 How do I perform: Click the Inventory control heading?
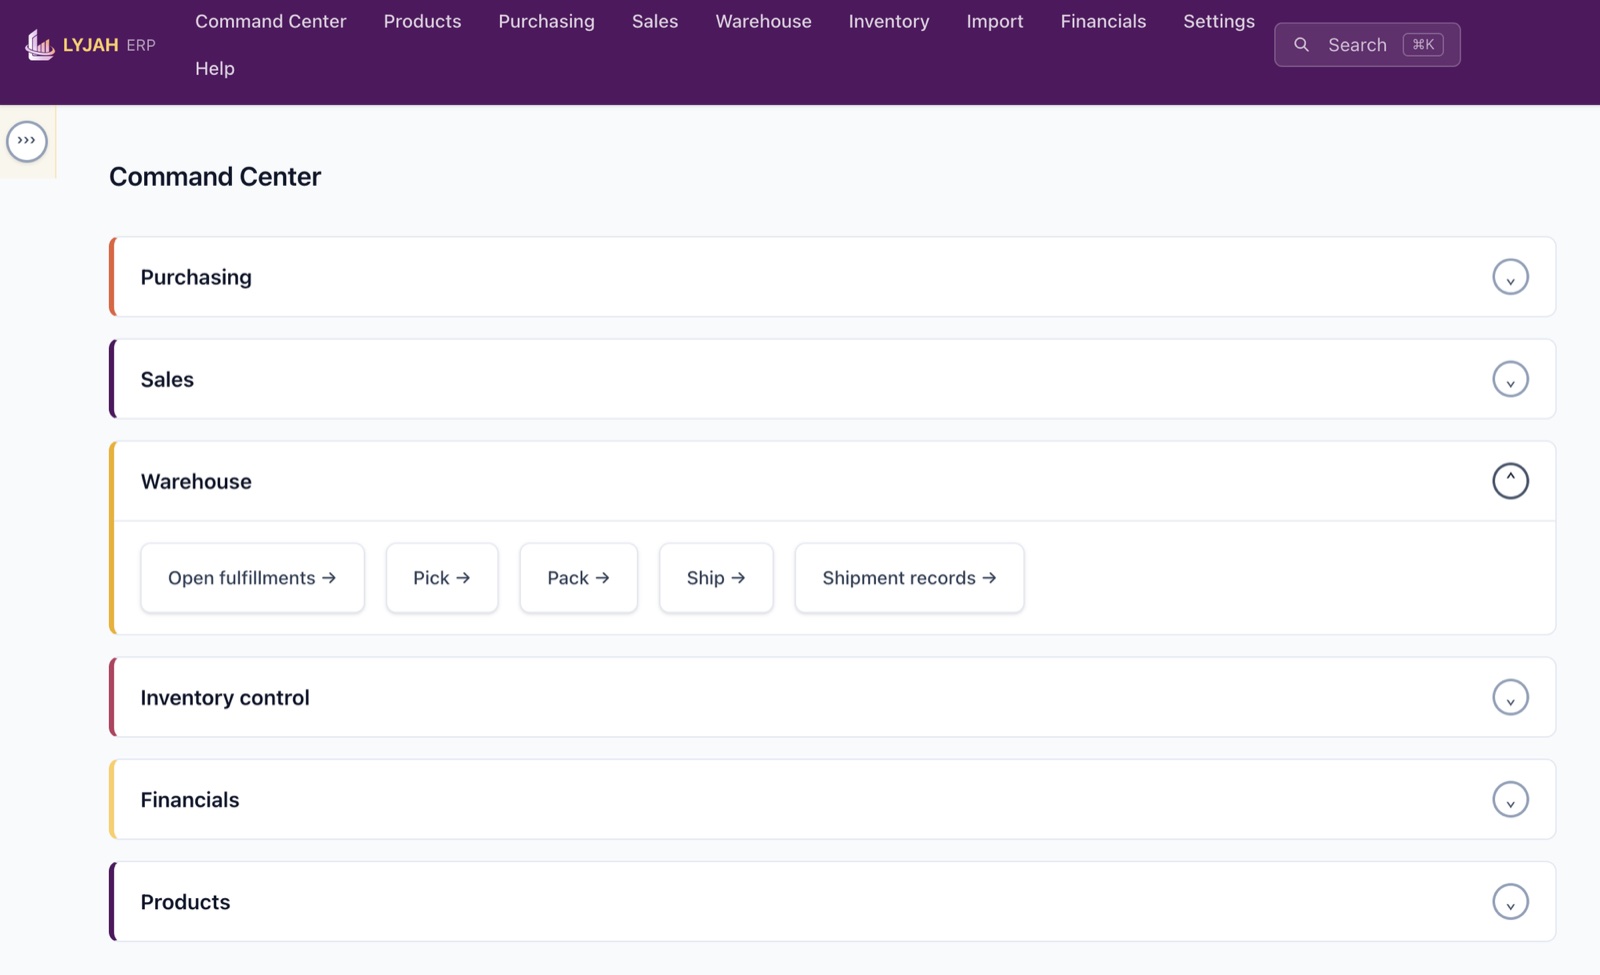(x=225, y=697)
